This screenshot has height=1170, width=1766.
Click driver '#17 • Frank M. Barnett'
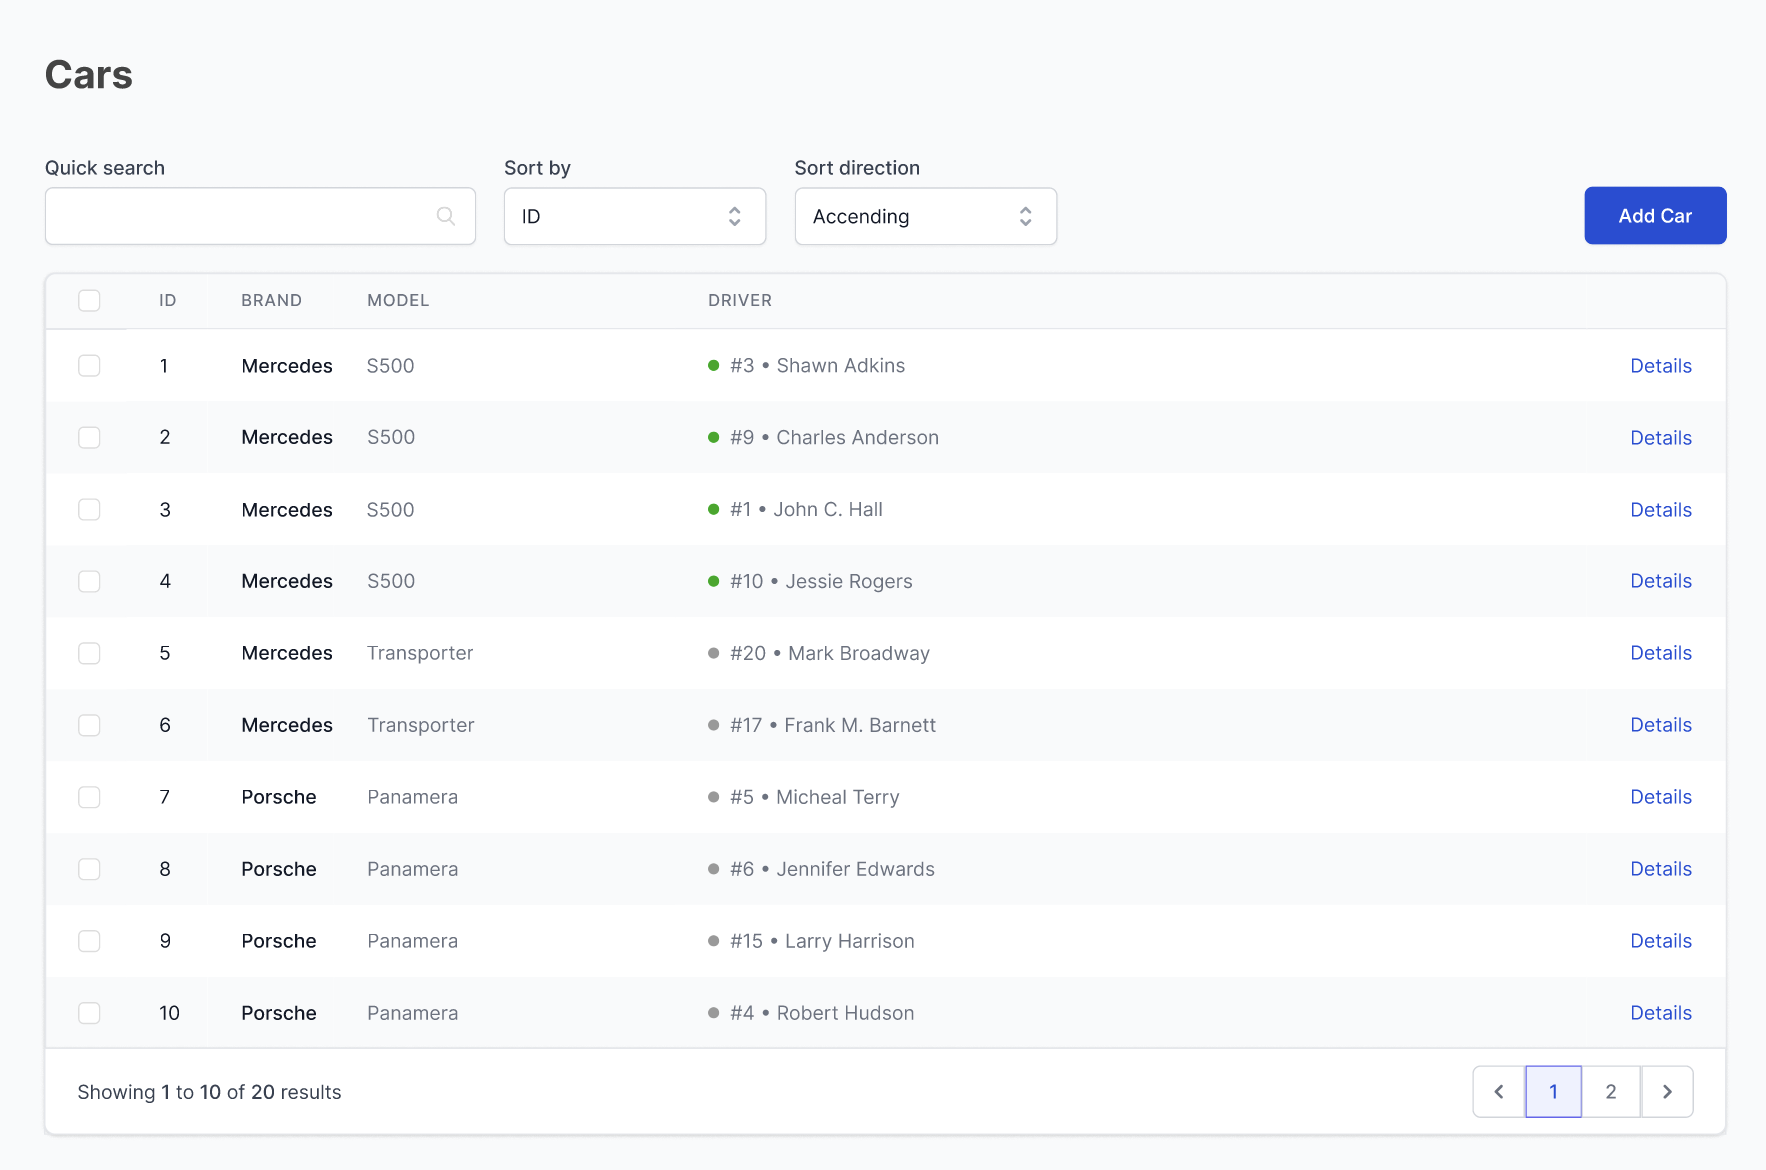click(822, 726)
